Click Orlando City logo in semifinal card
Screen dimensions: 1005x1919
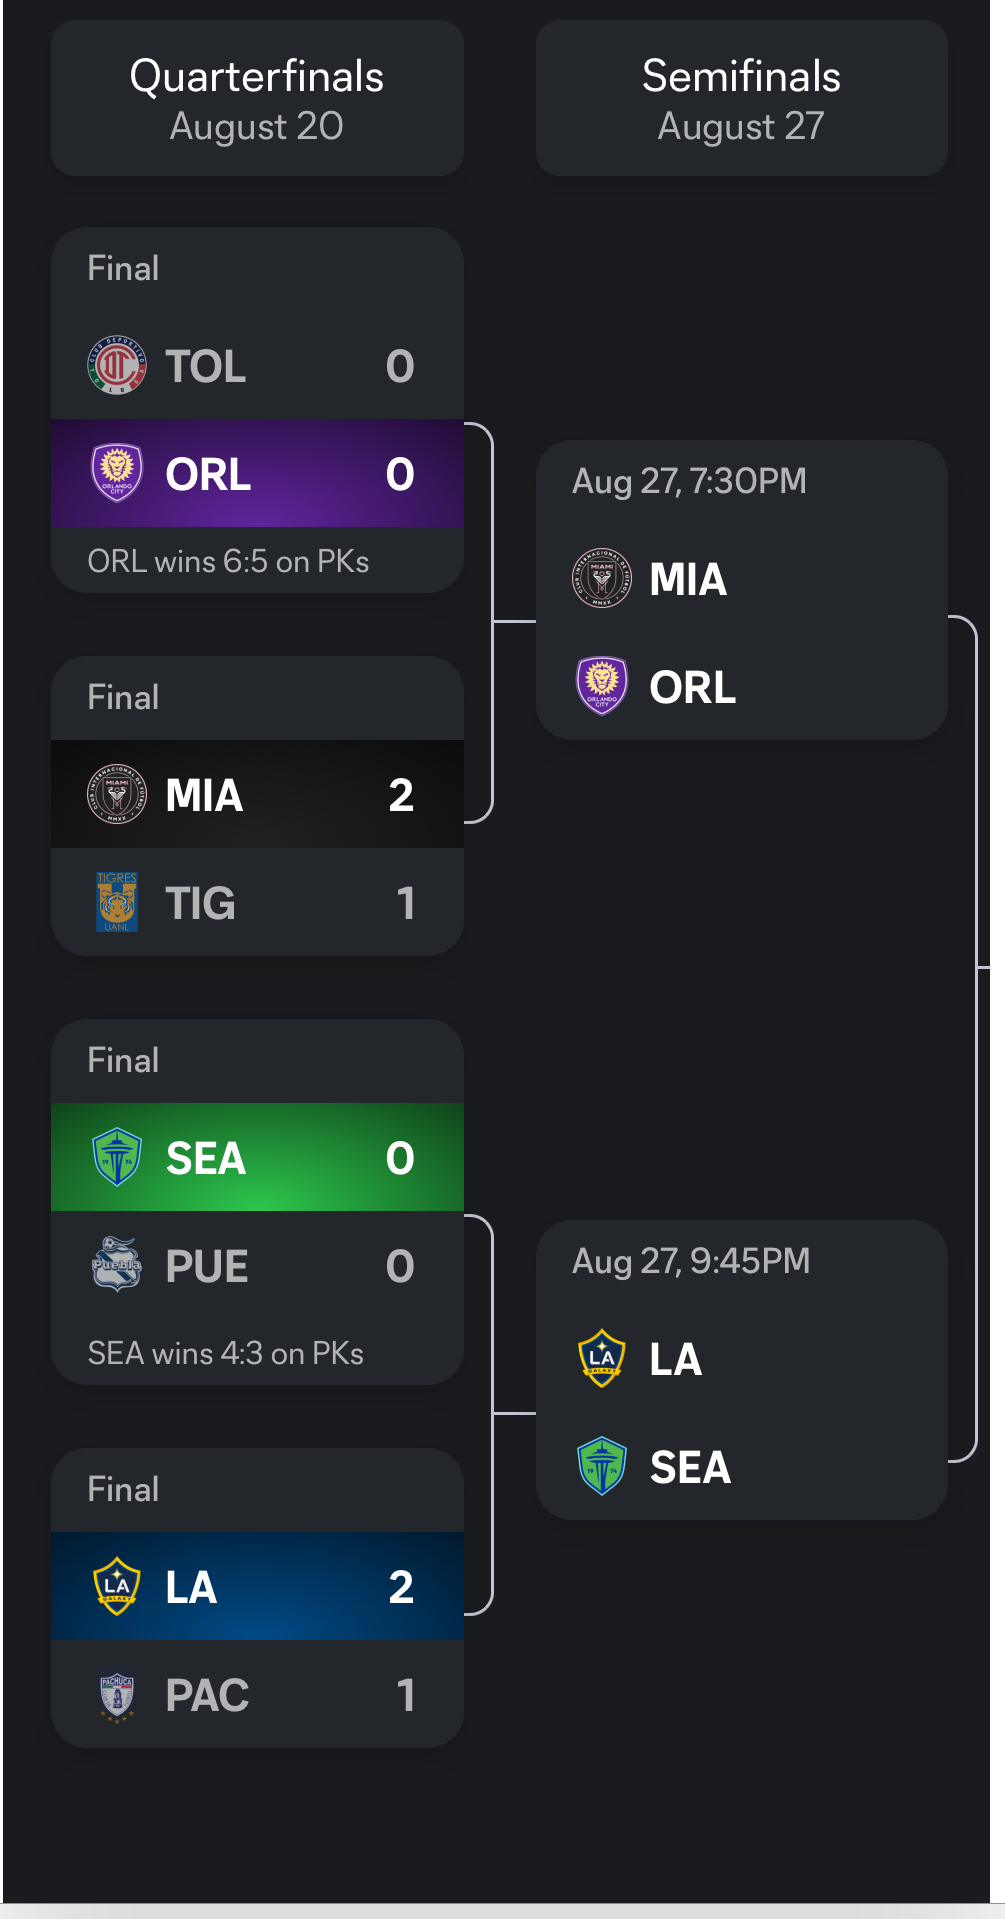[x=602, y=687]
